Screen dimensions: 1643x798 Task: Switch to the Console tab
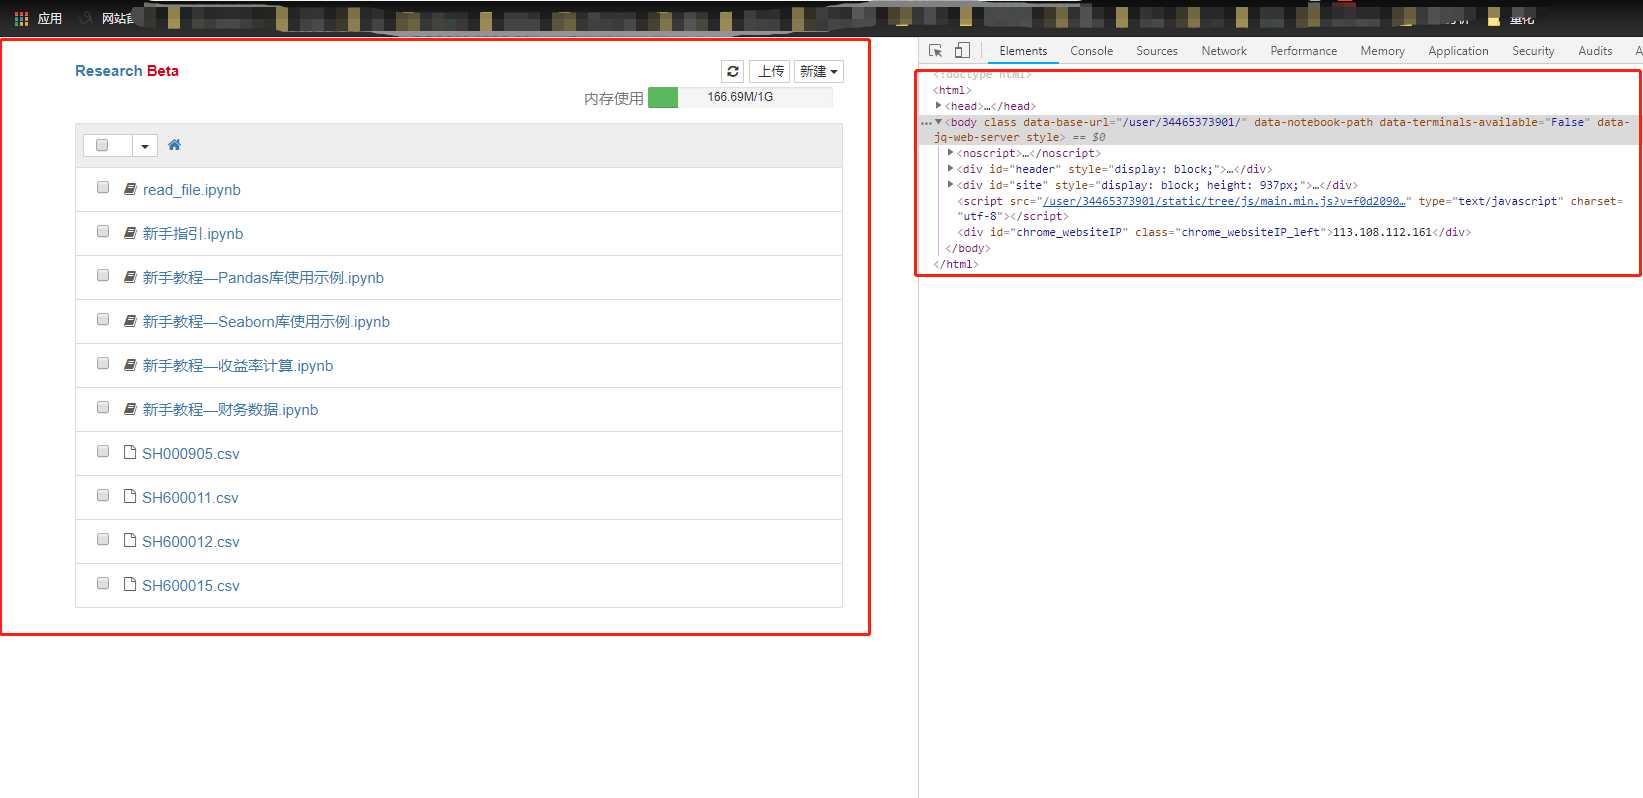pos(1091,51)
